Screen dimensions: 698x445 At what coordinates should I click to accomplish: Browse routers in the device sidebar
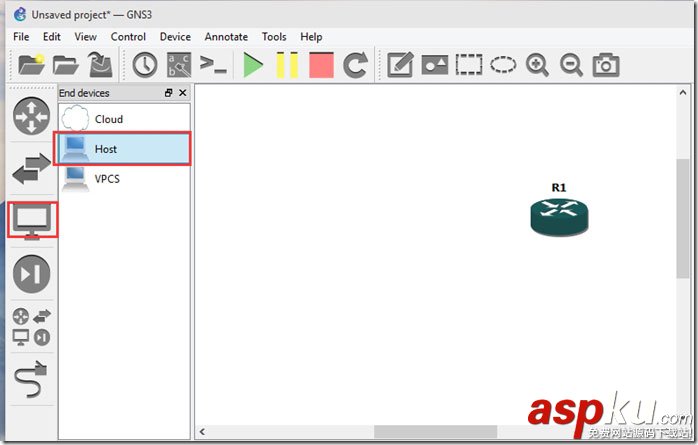point(31,116)
